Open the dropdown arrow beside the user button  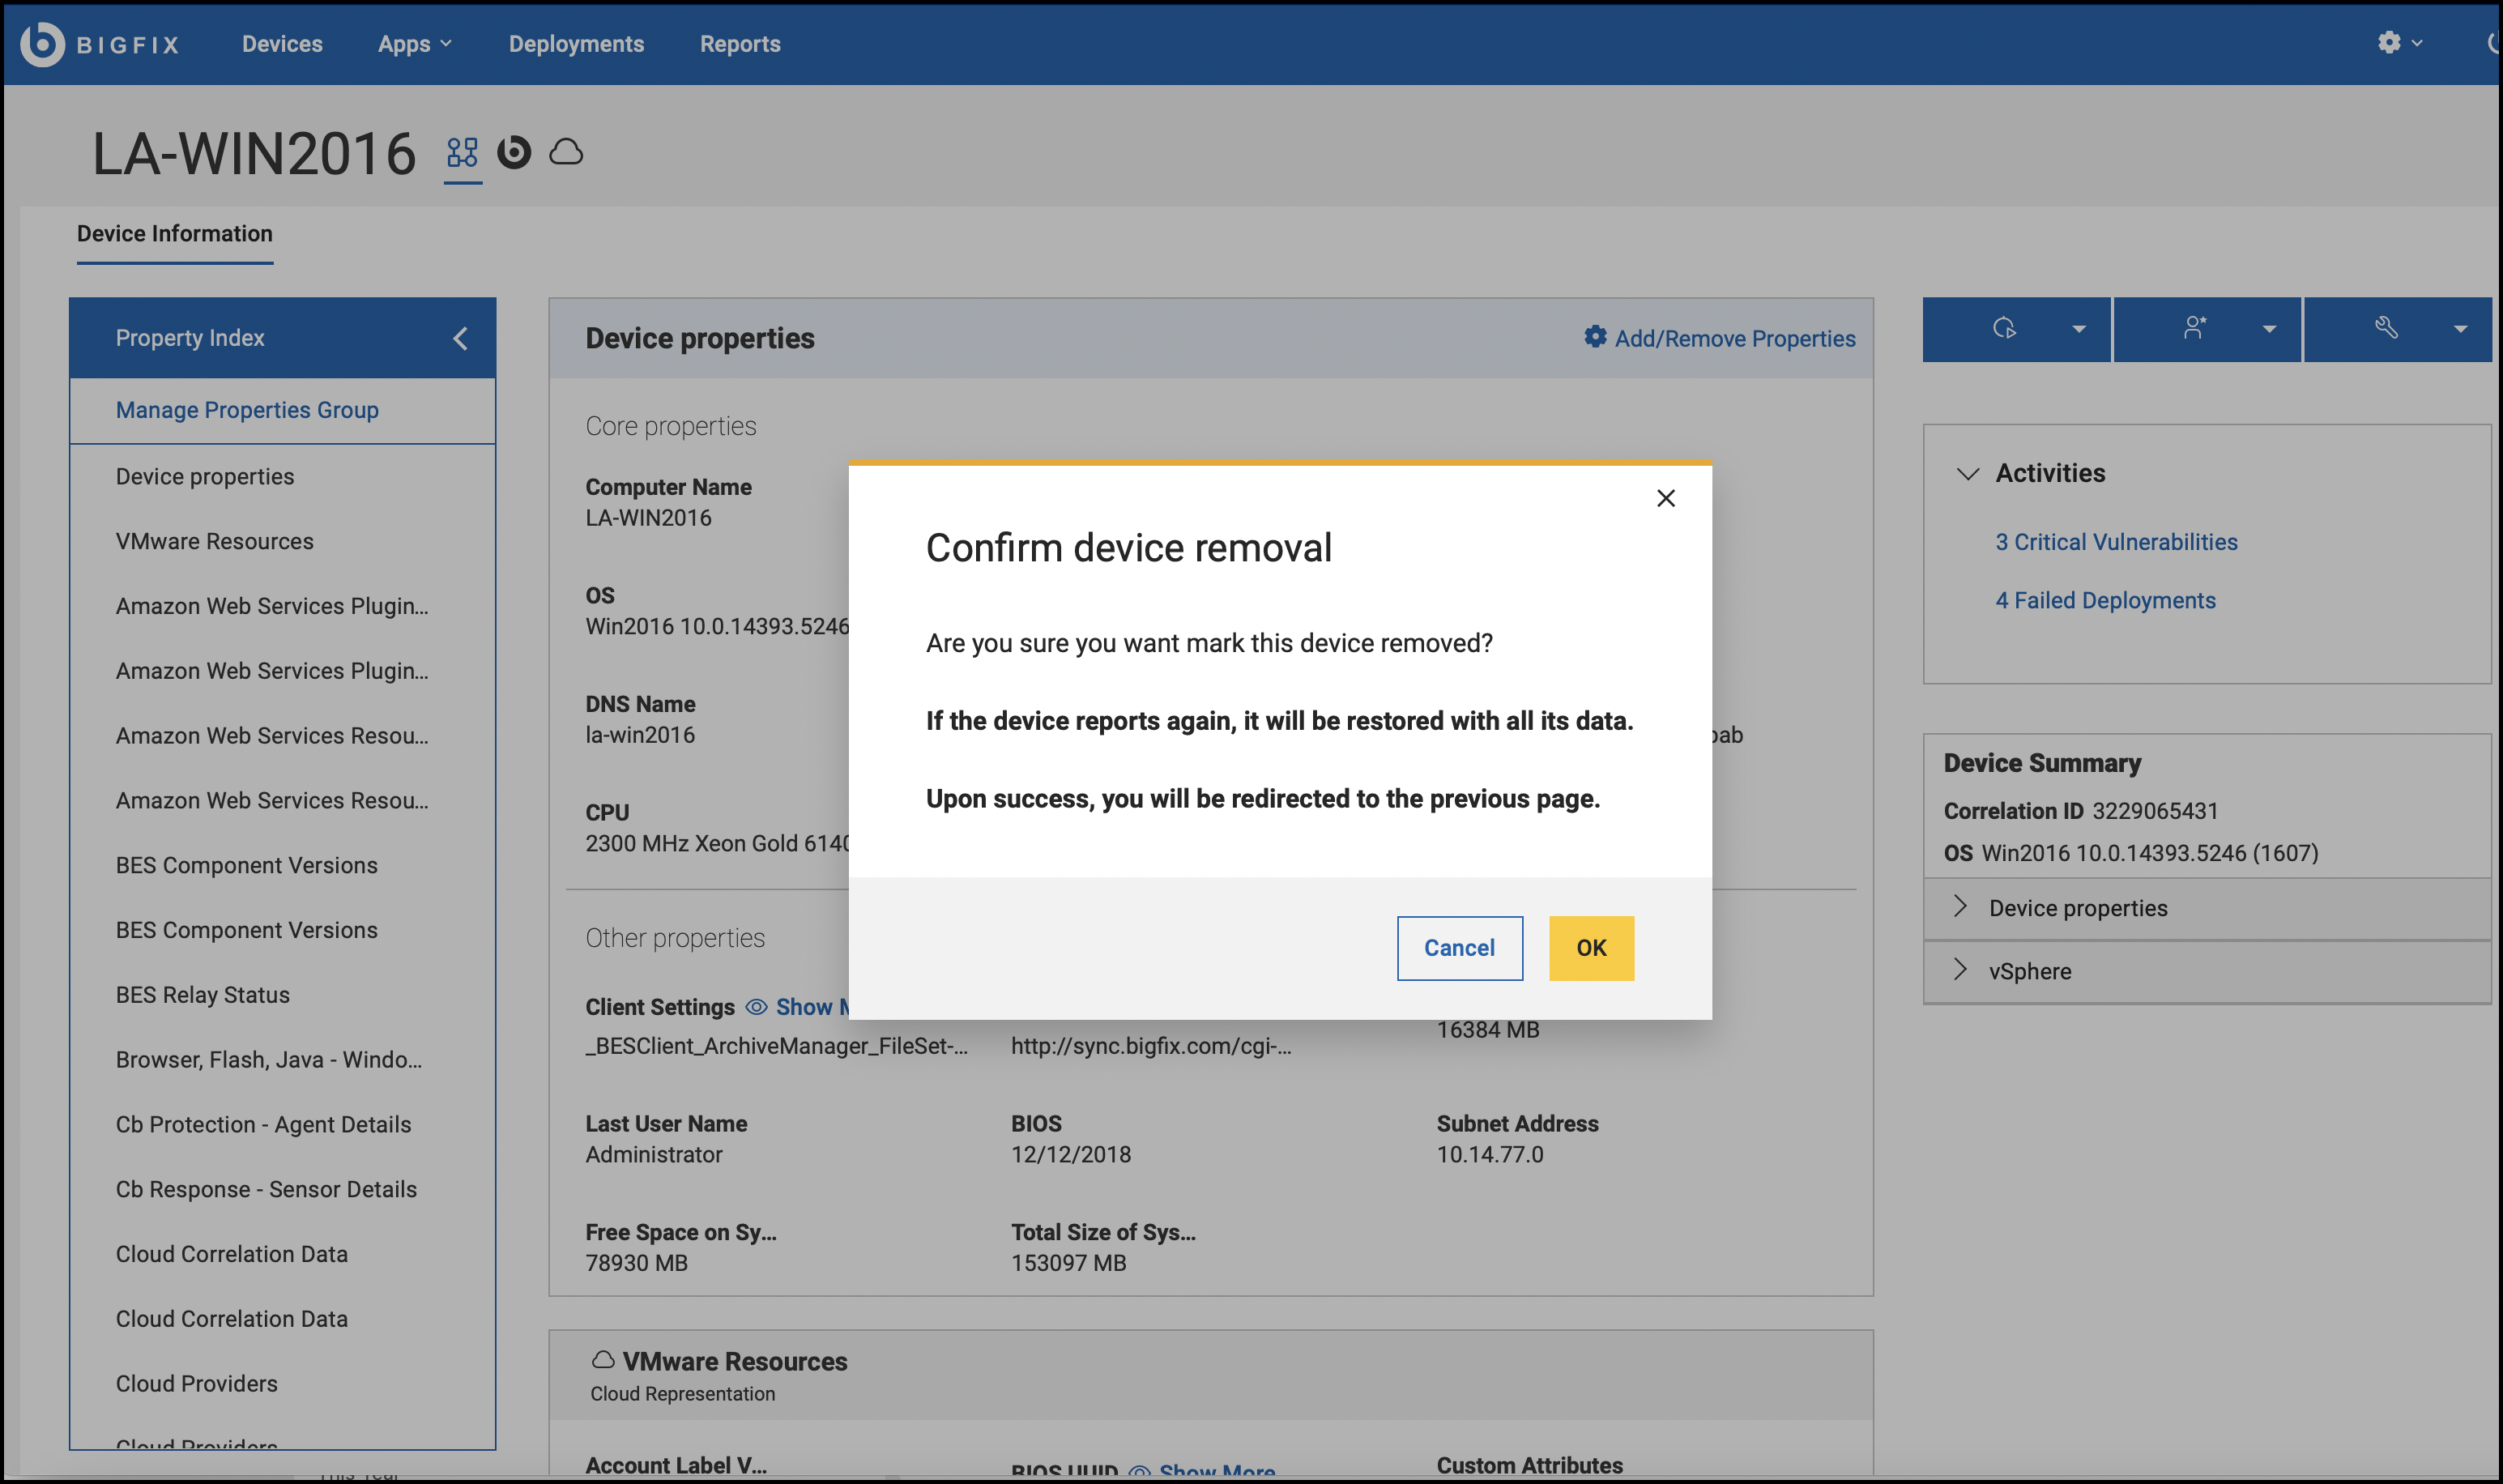[2269, 329]
